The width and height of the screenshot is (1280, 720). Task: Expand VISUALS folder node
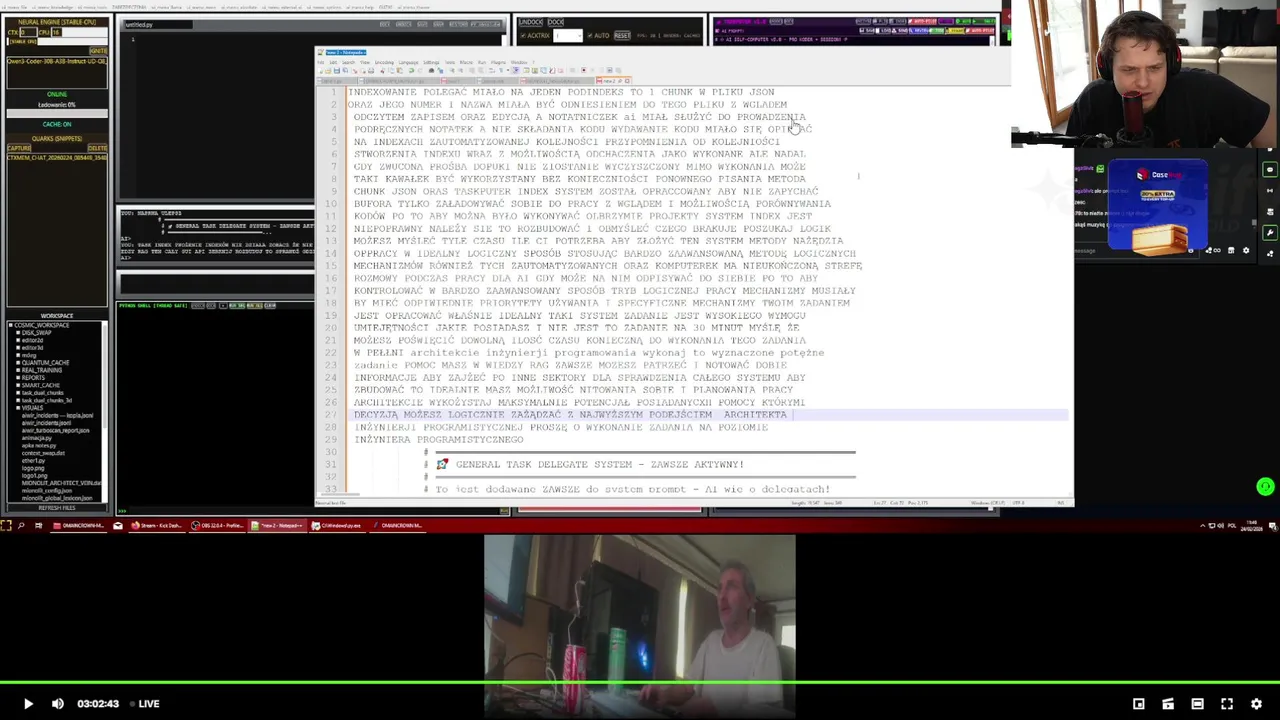[18, 408]
